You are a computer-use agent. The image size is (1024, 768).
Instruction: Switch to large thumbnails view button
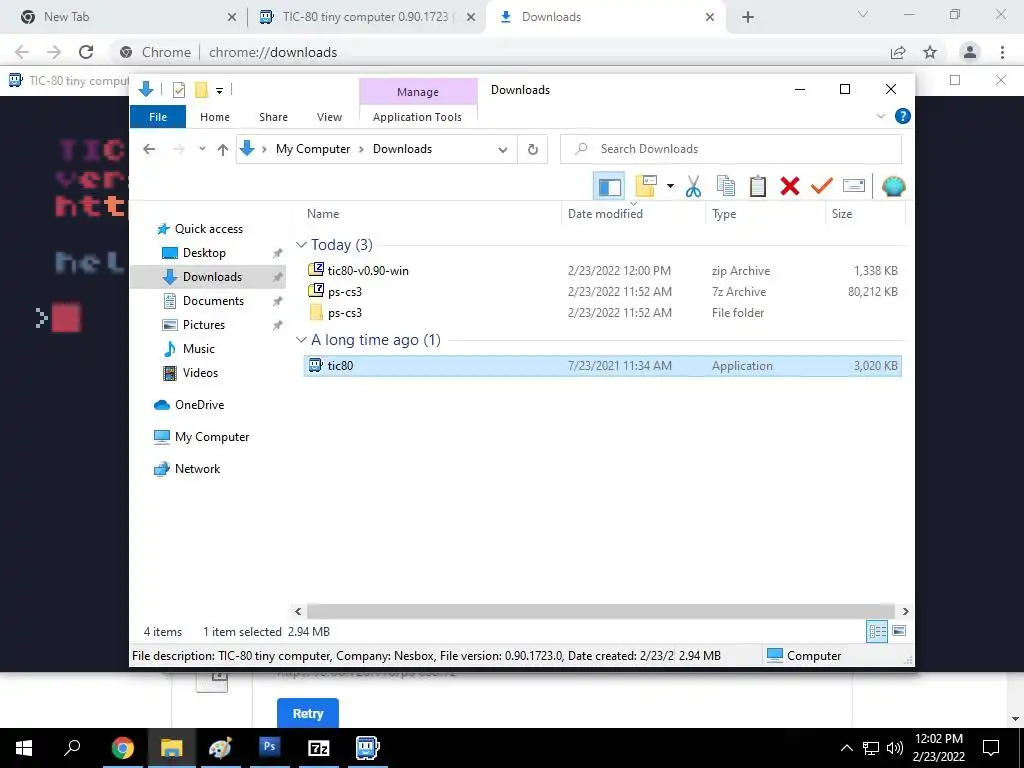point(899,632)
